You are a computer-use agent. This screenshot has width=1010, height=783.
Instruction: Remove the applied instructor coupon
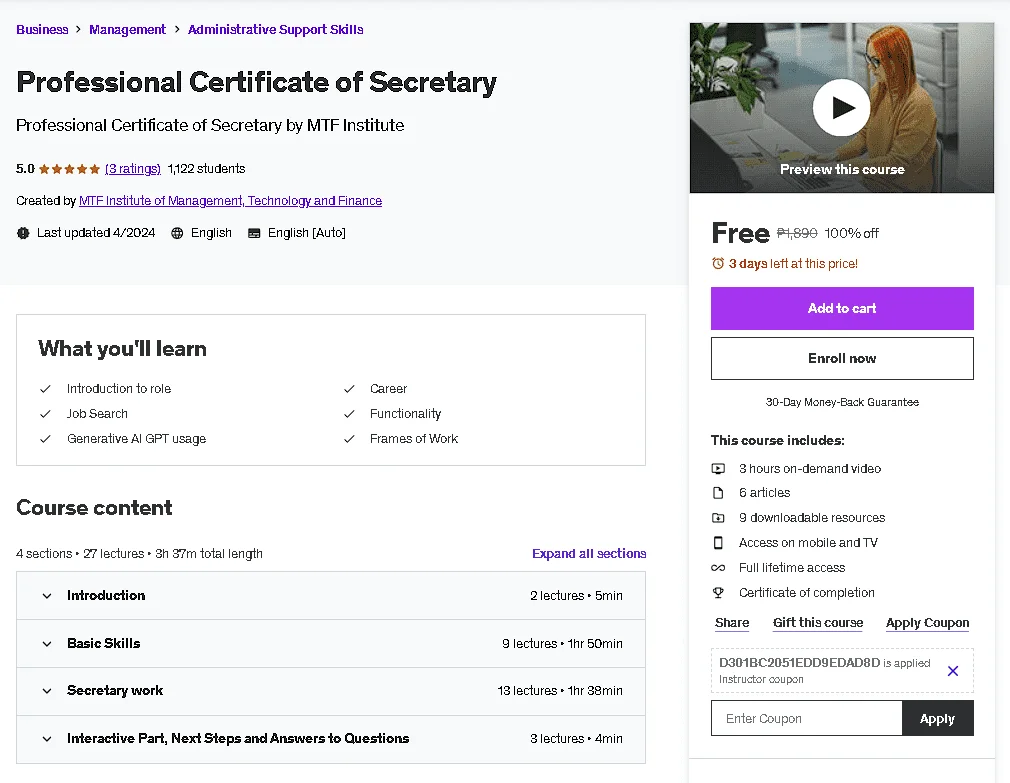point(953,671)
